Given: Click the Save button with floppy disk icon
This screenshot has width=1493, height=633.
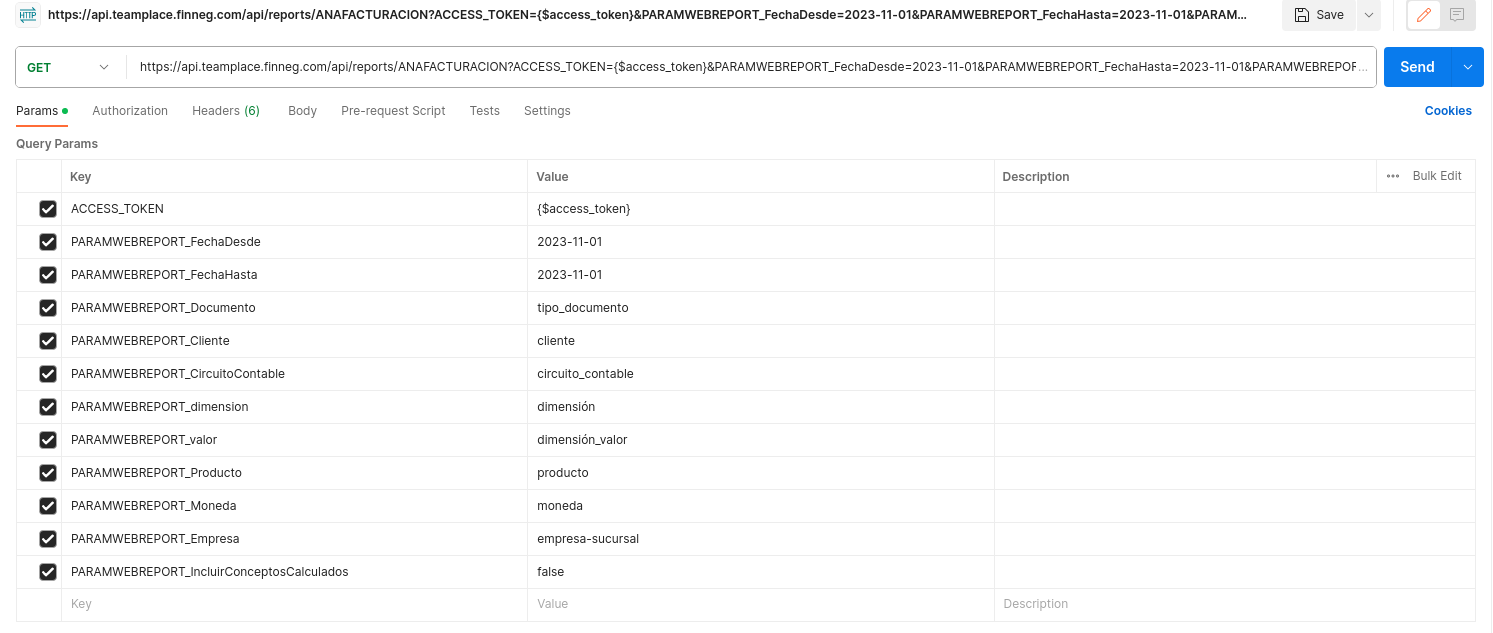Looking at the screenshot, I should click(1319, 15).
